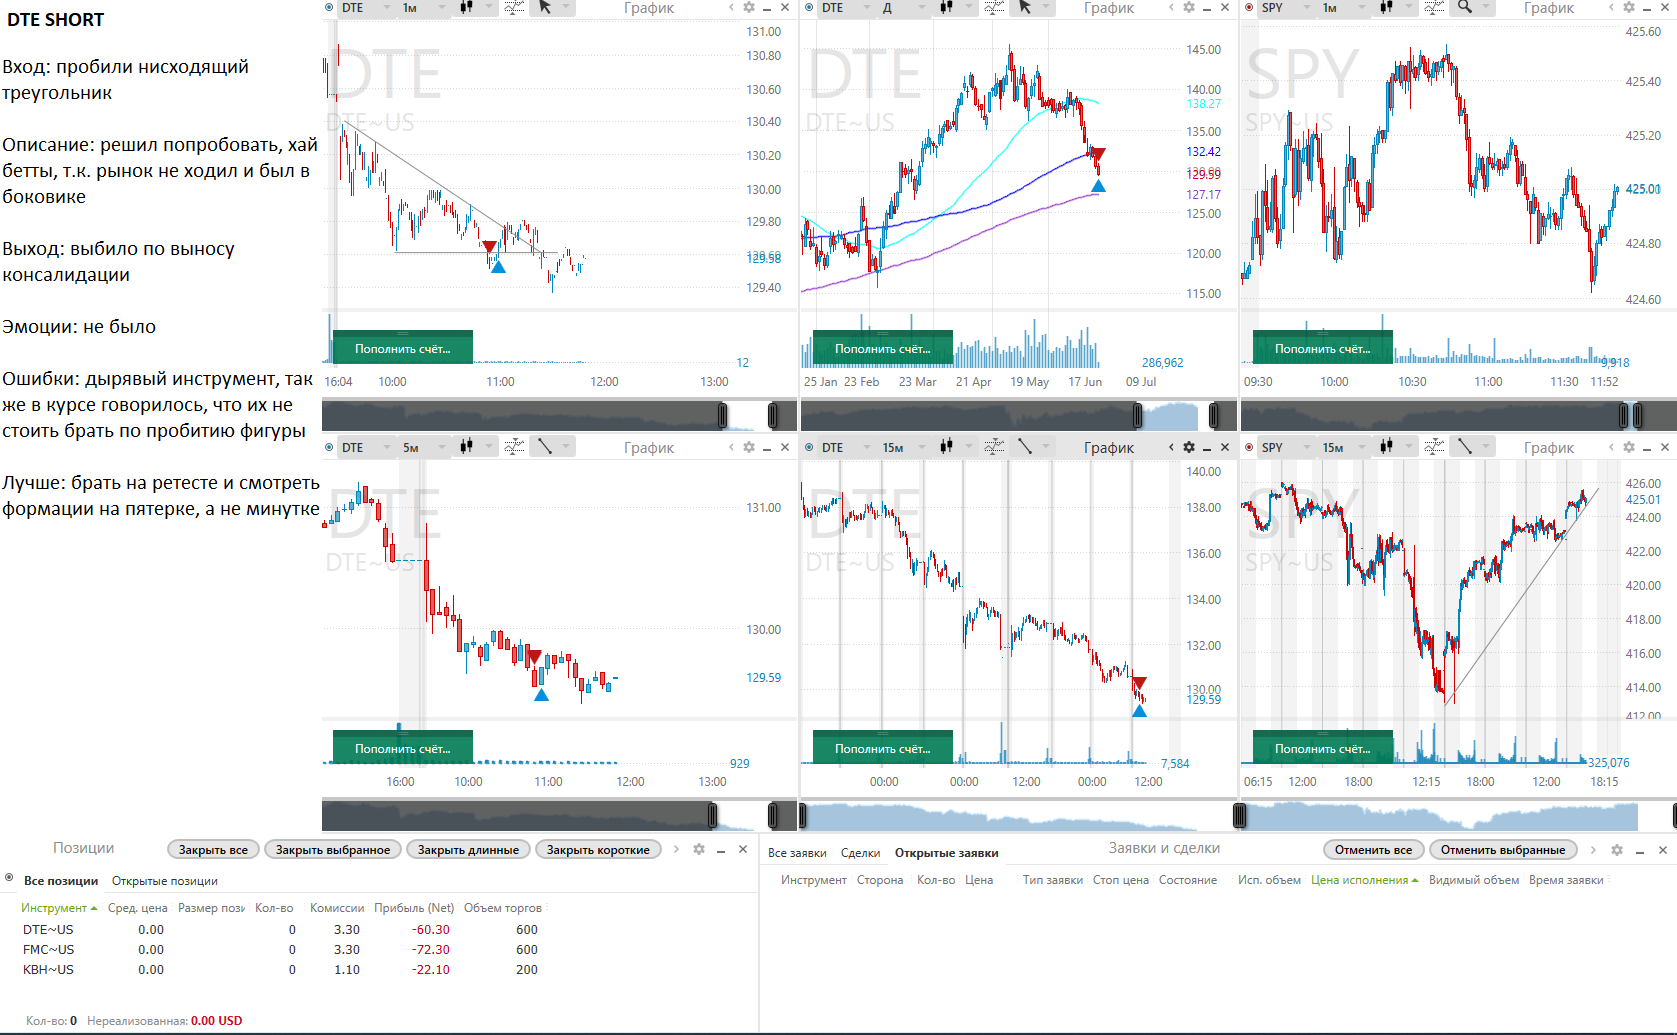Toggle link radio button on DTE 5м chart
The width and height of the screenshot is (1677, 1035).
(329, 447)
